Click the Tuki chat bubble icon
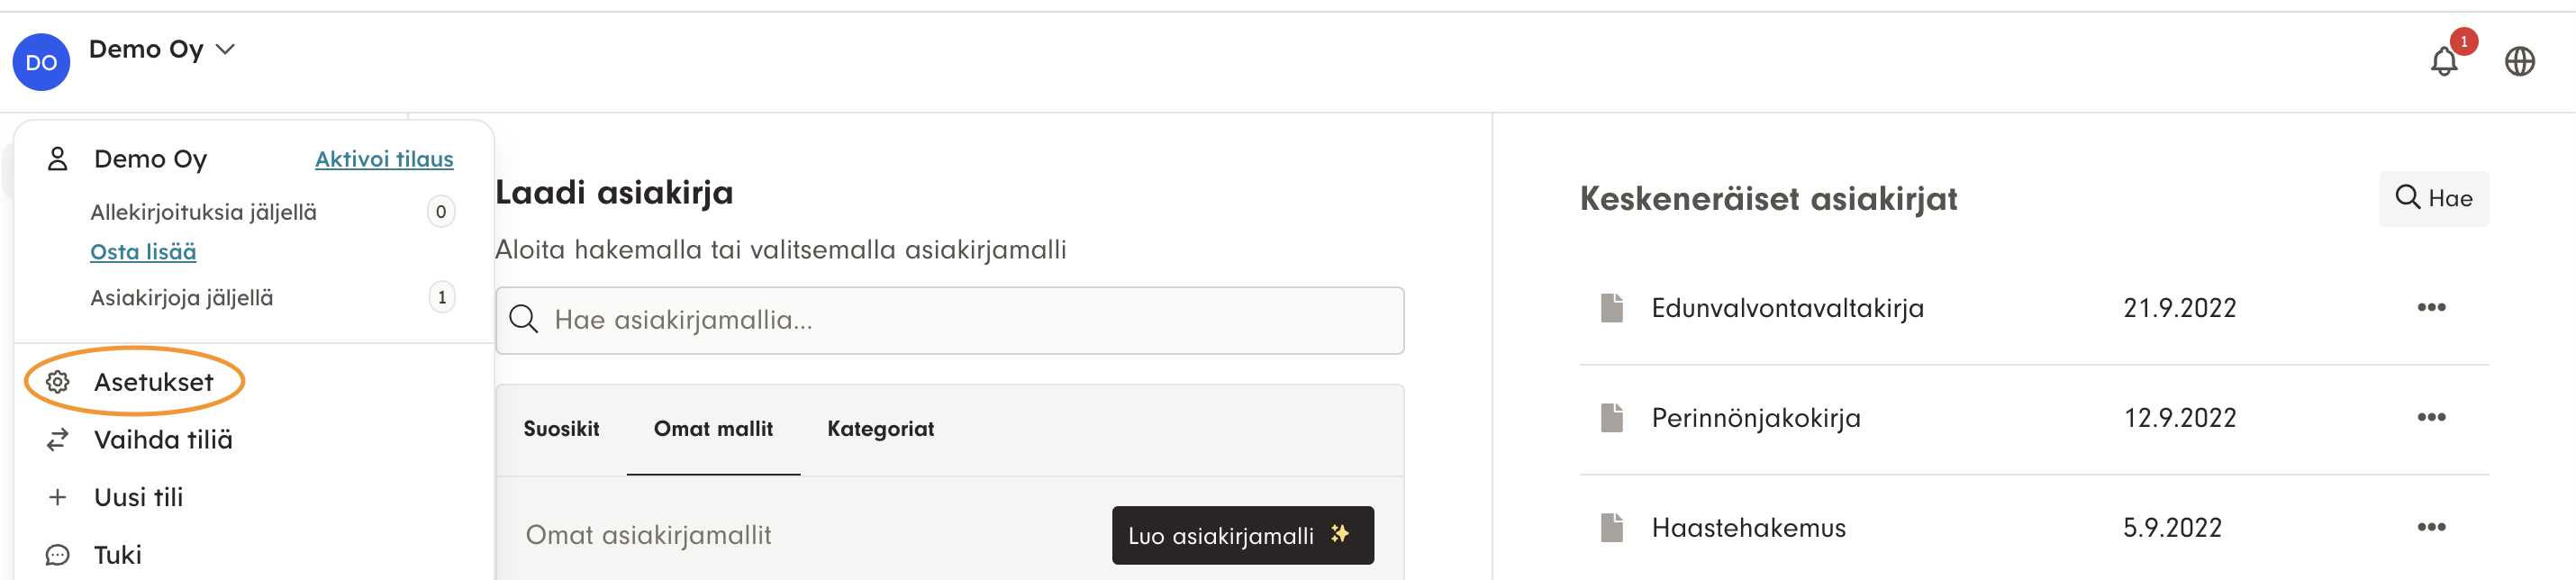 click(x=58, y=555)
